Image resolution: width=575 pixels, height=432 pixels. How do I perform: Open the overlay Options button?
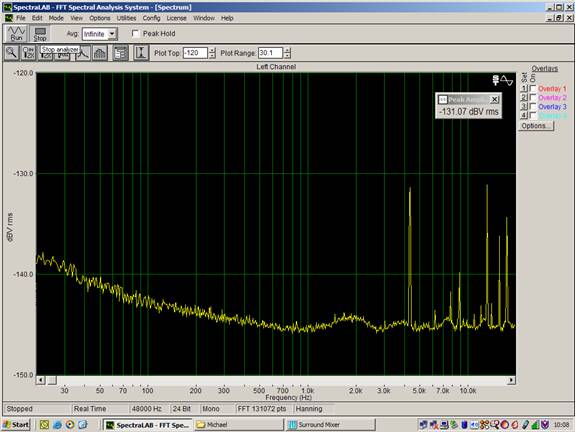[536, 126]
